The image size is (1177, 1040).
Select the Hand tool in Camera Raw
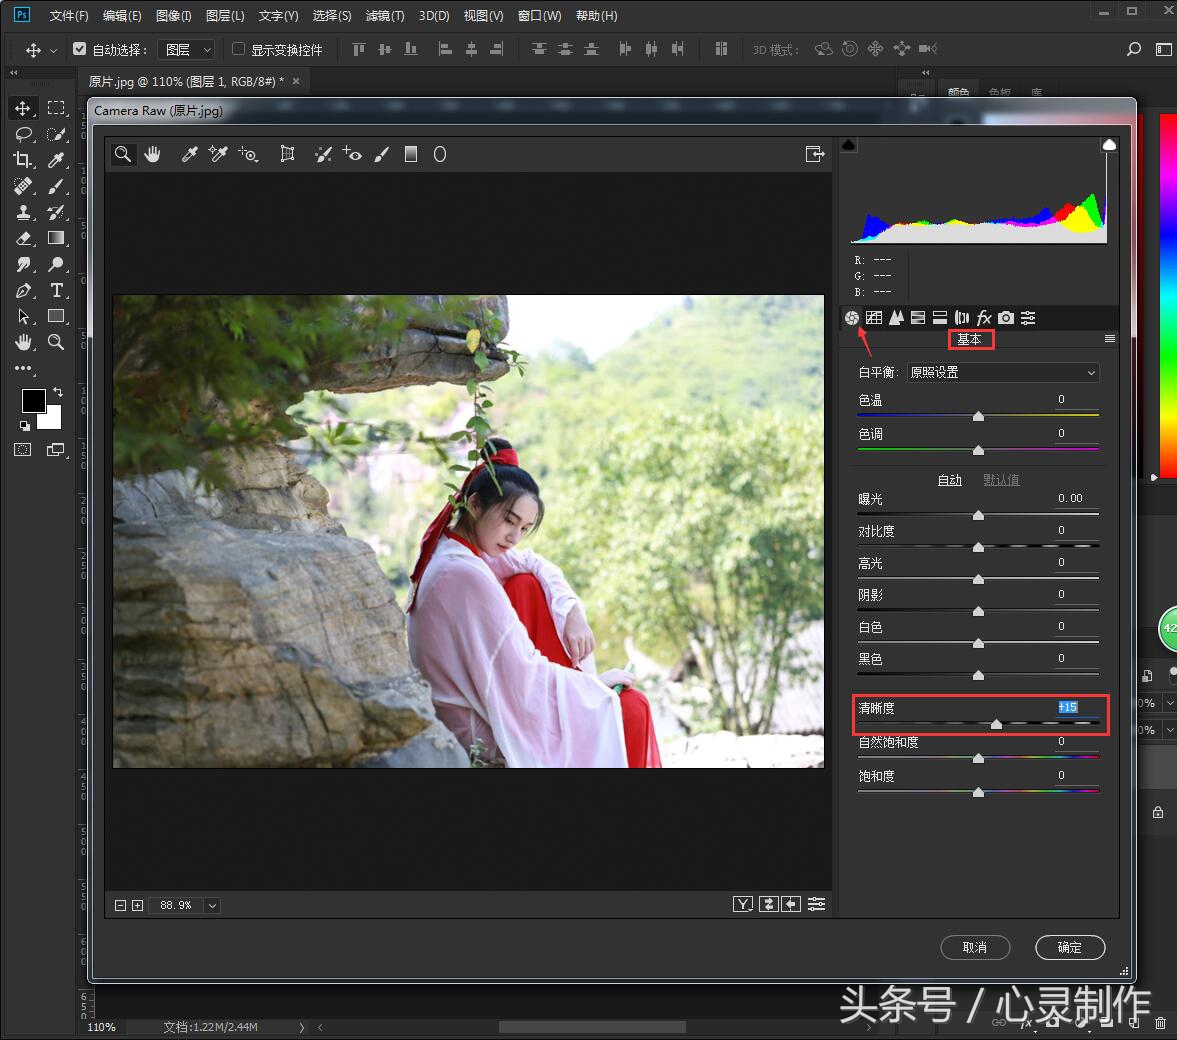tap(154, 154)
